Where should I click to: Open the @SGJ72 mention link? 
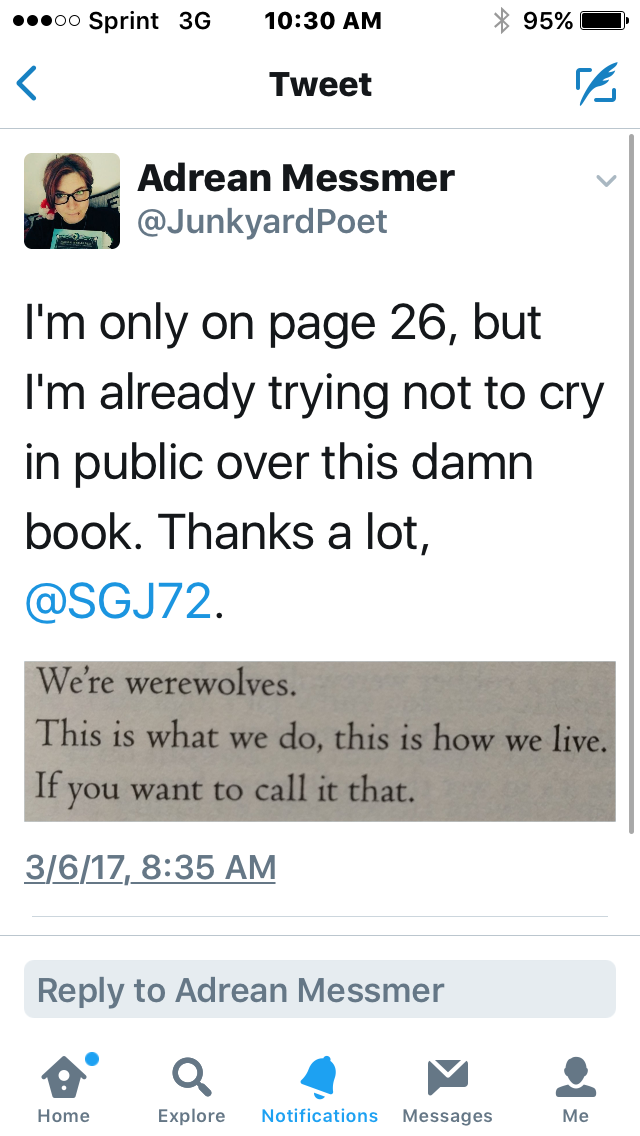pyautogui.click(x=119, y=602)
